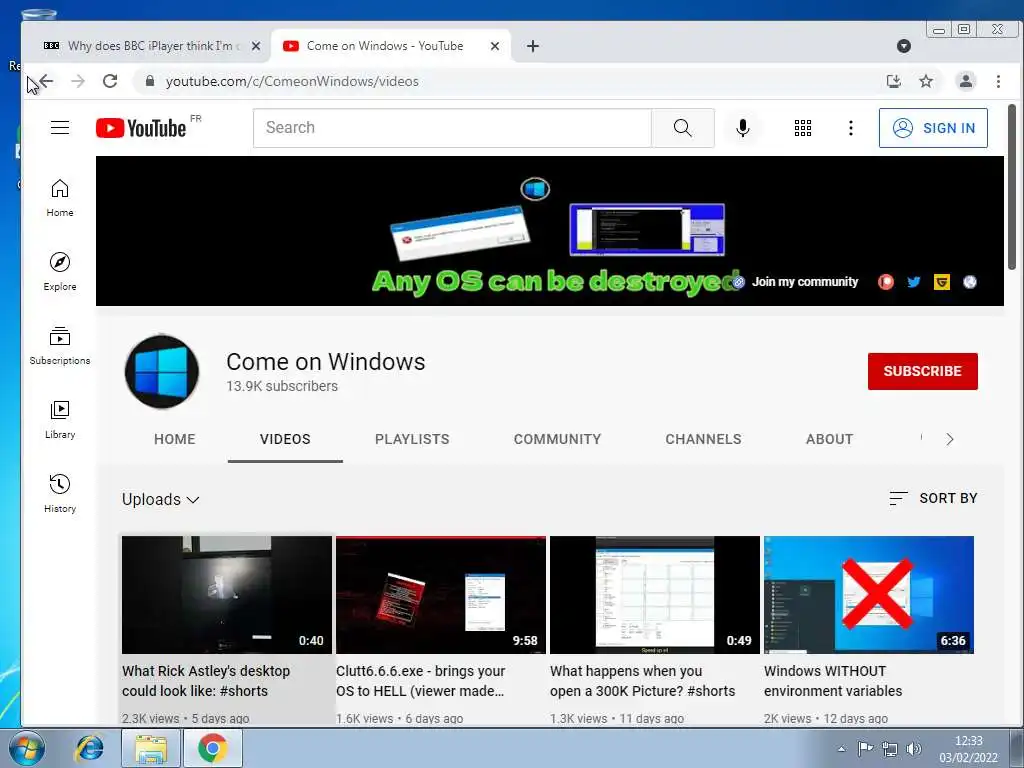
Task: Click the site lock icon
Action: pyautogui.click(x=150, y=81)
